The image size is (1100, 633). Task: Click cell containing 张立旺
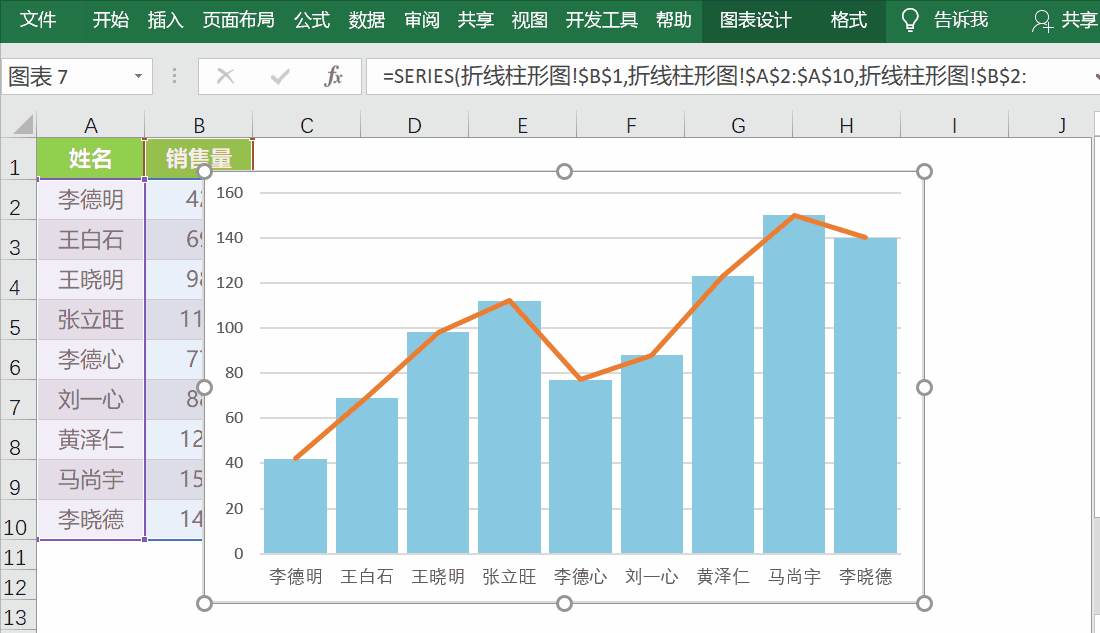point(90,319)
